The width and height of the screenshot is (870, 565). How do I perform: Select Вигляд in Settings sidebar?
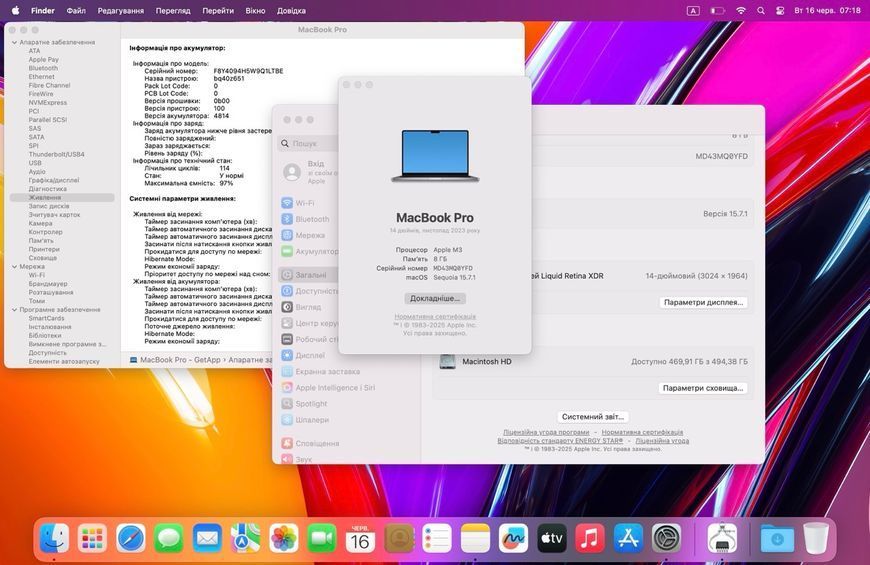(x=308, y=307)
